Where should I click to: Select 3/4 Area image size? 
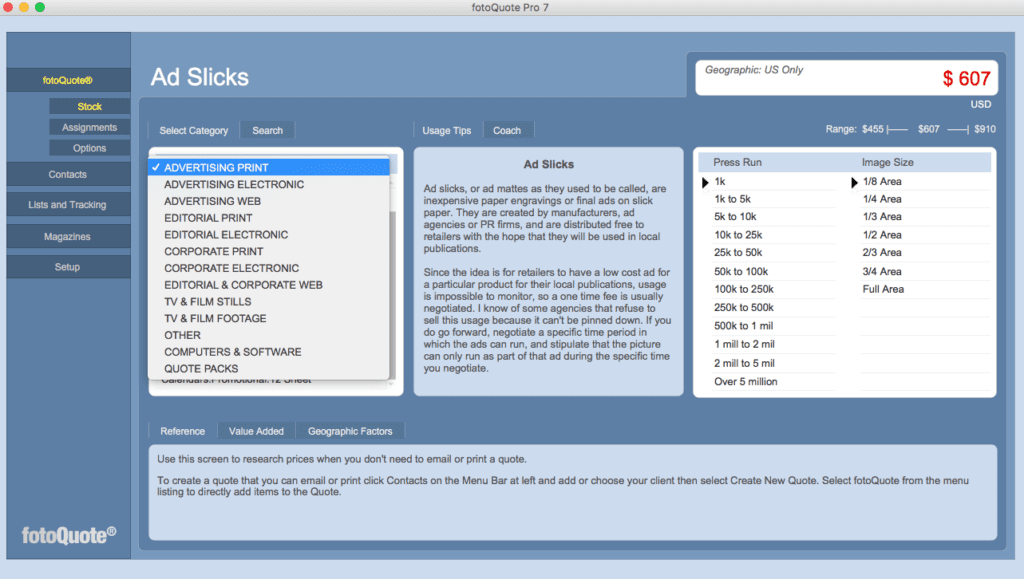click(882, 272)
